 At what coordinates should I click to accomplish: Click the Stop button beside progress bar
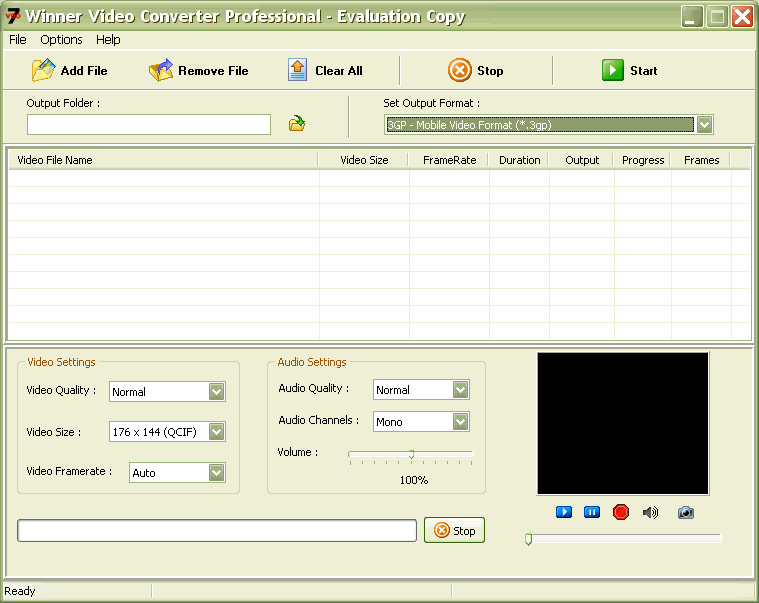coord(454,530)
